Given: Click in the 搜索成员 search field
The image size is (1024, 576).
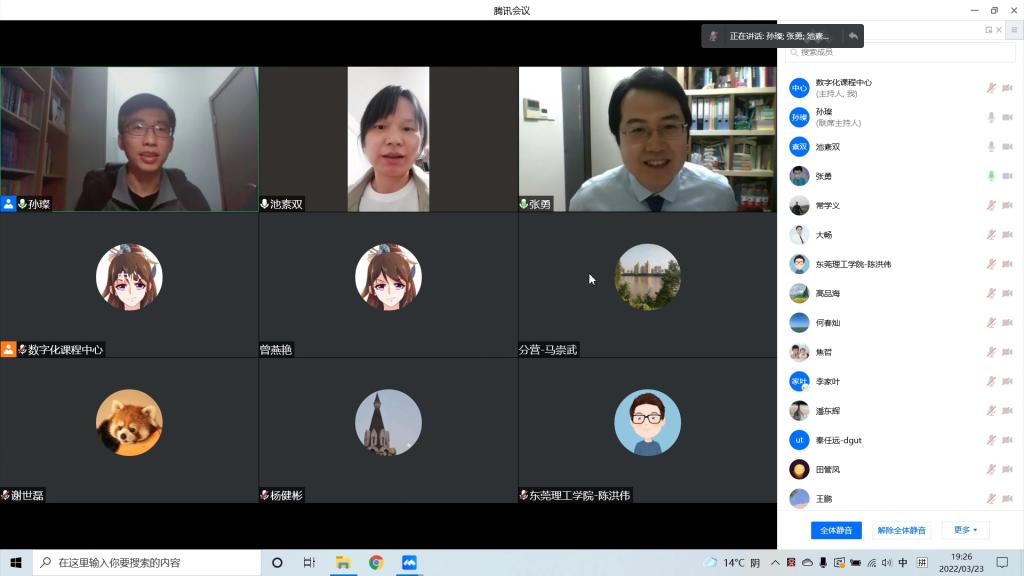Looking at the screenshot, I should tap(900, 52).
